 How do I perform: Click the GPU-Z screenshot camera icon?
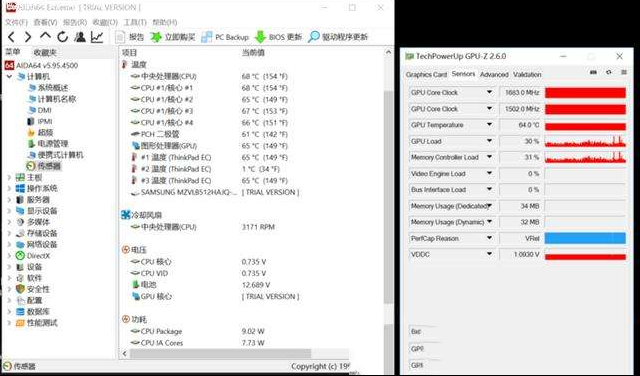tap(593, 72)
